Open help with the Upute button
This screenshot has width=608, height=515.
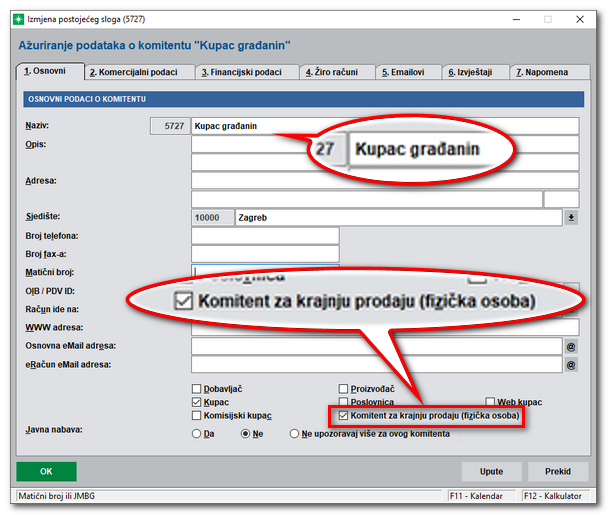[x=491, y=471]
